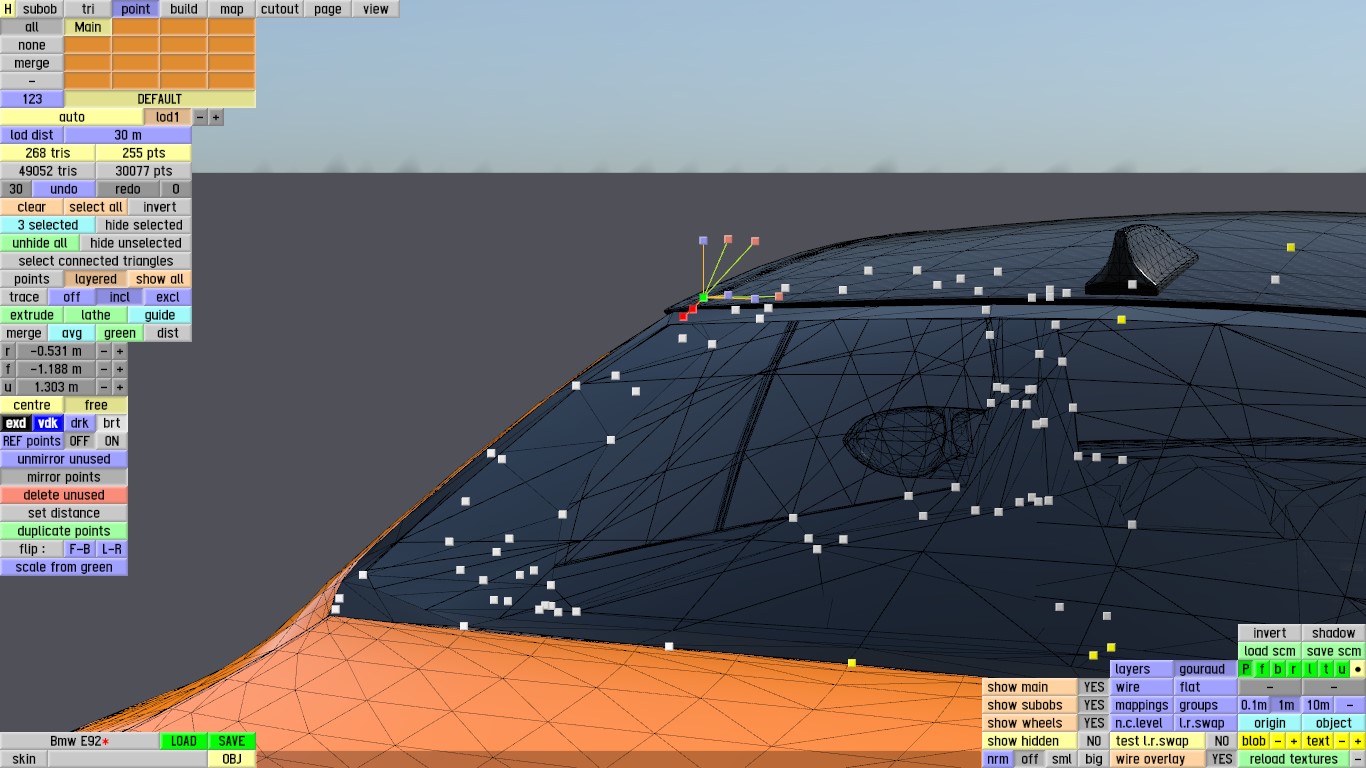Image resolution: width=1366 pixels, height=768 pixels.
Task: Click the lathe button
Action: pyautogui.click(x=96, y=315)
